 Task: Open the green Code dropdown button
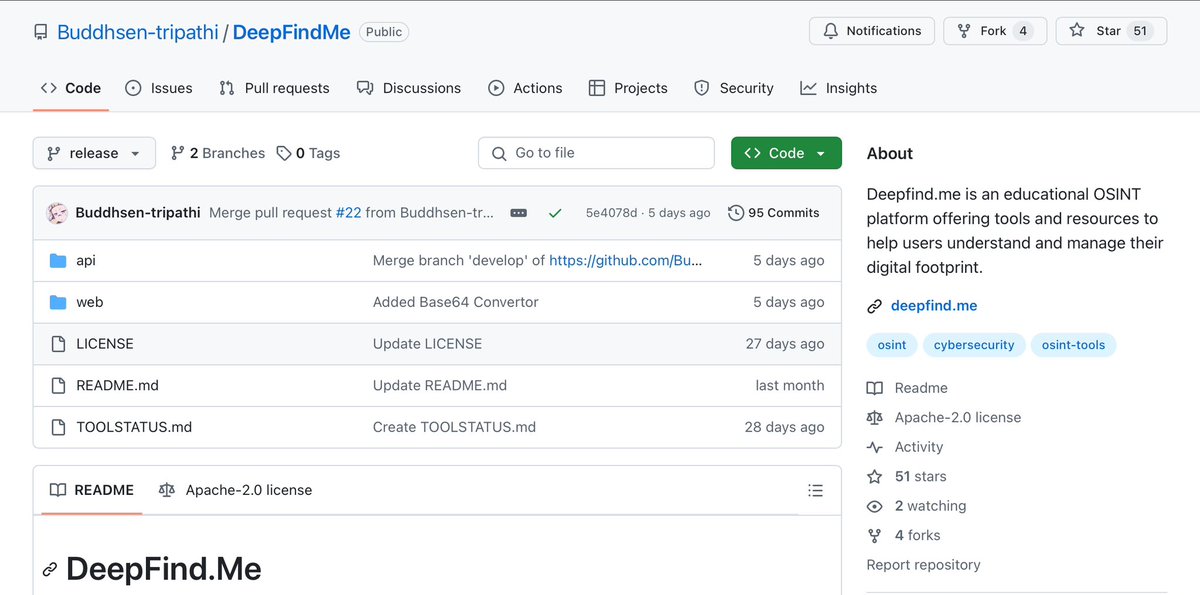pyautogui.click(x=786, y=153)
